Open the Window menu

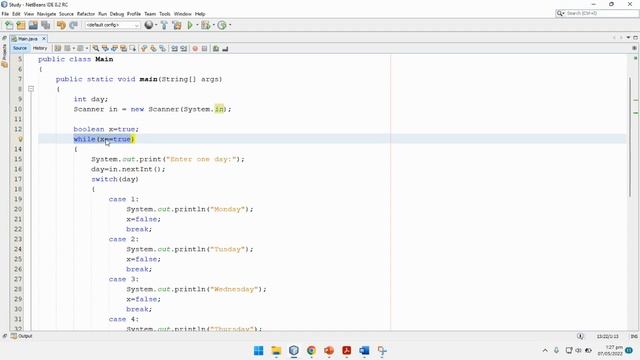(182, 14)
